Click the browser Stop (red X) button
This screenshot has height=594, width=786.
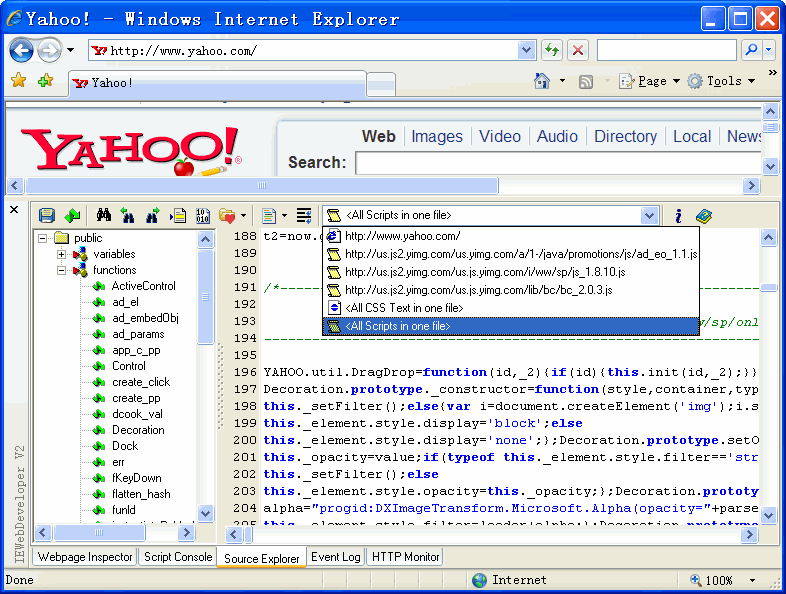click(578, 50)
